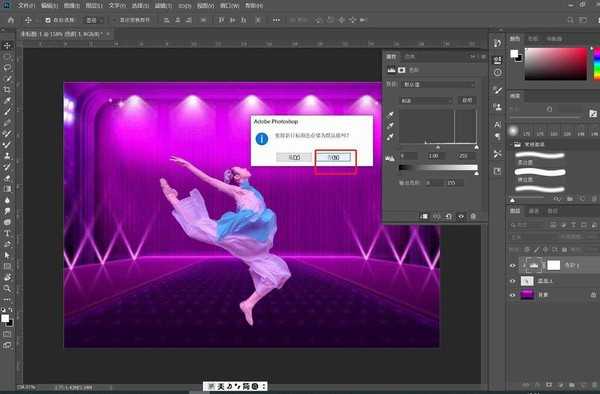Viewport: 600px width, 394px height.
Task: Select the Zoom tool in toolbar
Action: pos(7,289)
